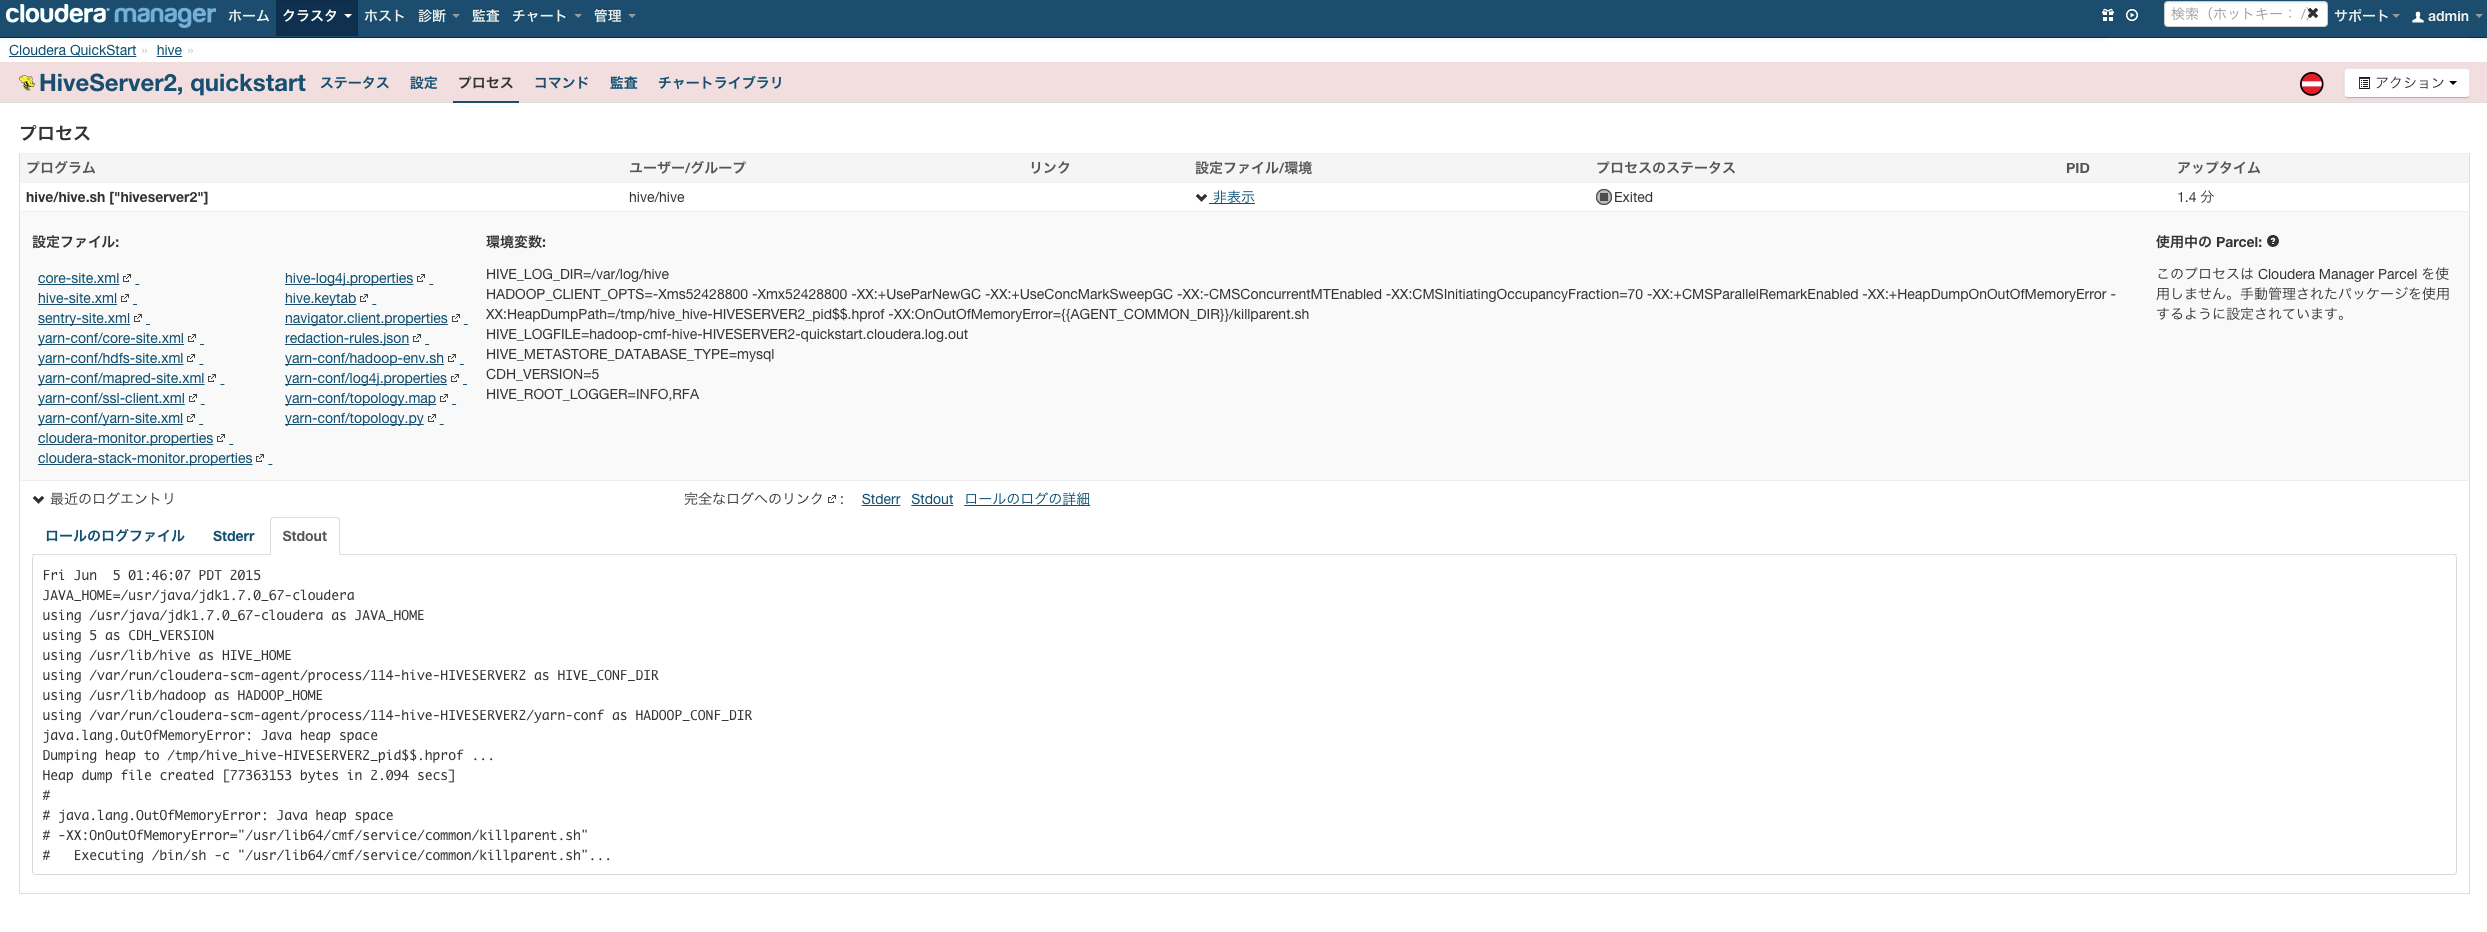Open yarn-conf/topology.map file link
Screen dimensions: 2487x932
pyautogui.click(x=360, y=398)
